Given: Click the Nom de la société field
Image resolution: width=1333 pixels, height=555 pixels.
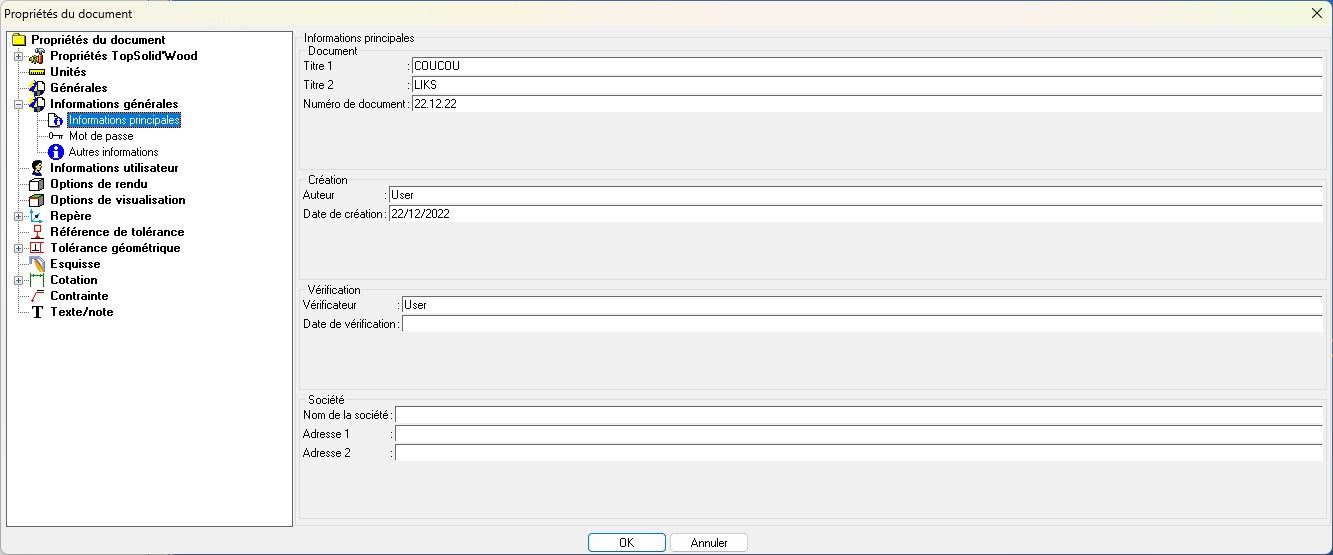Looking at the screenshot, I should tap(859, 415).
